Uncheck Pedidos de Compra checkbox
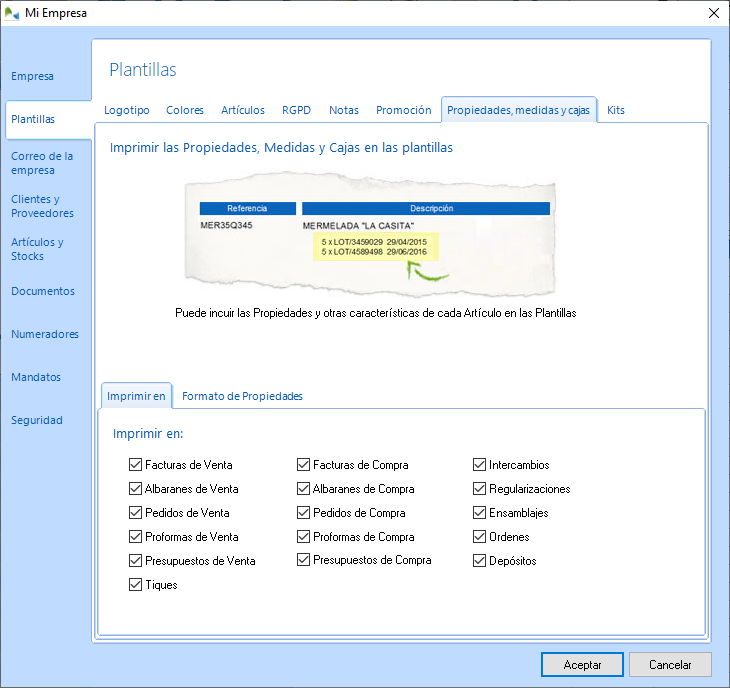 [303, 513]
